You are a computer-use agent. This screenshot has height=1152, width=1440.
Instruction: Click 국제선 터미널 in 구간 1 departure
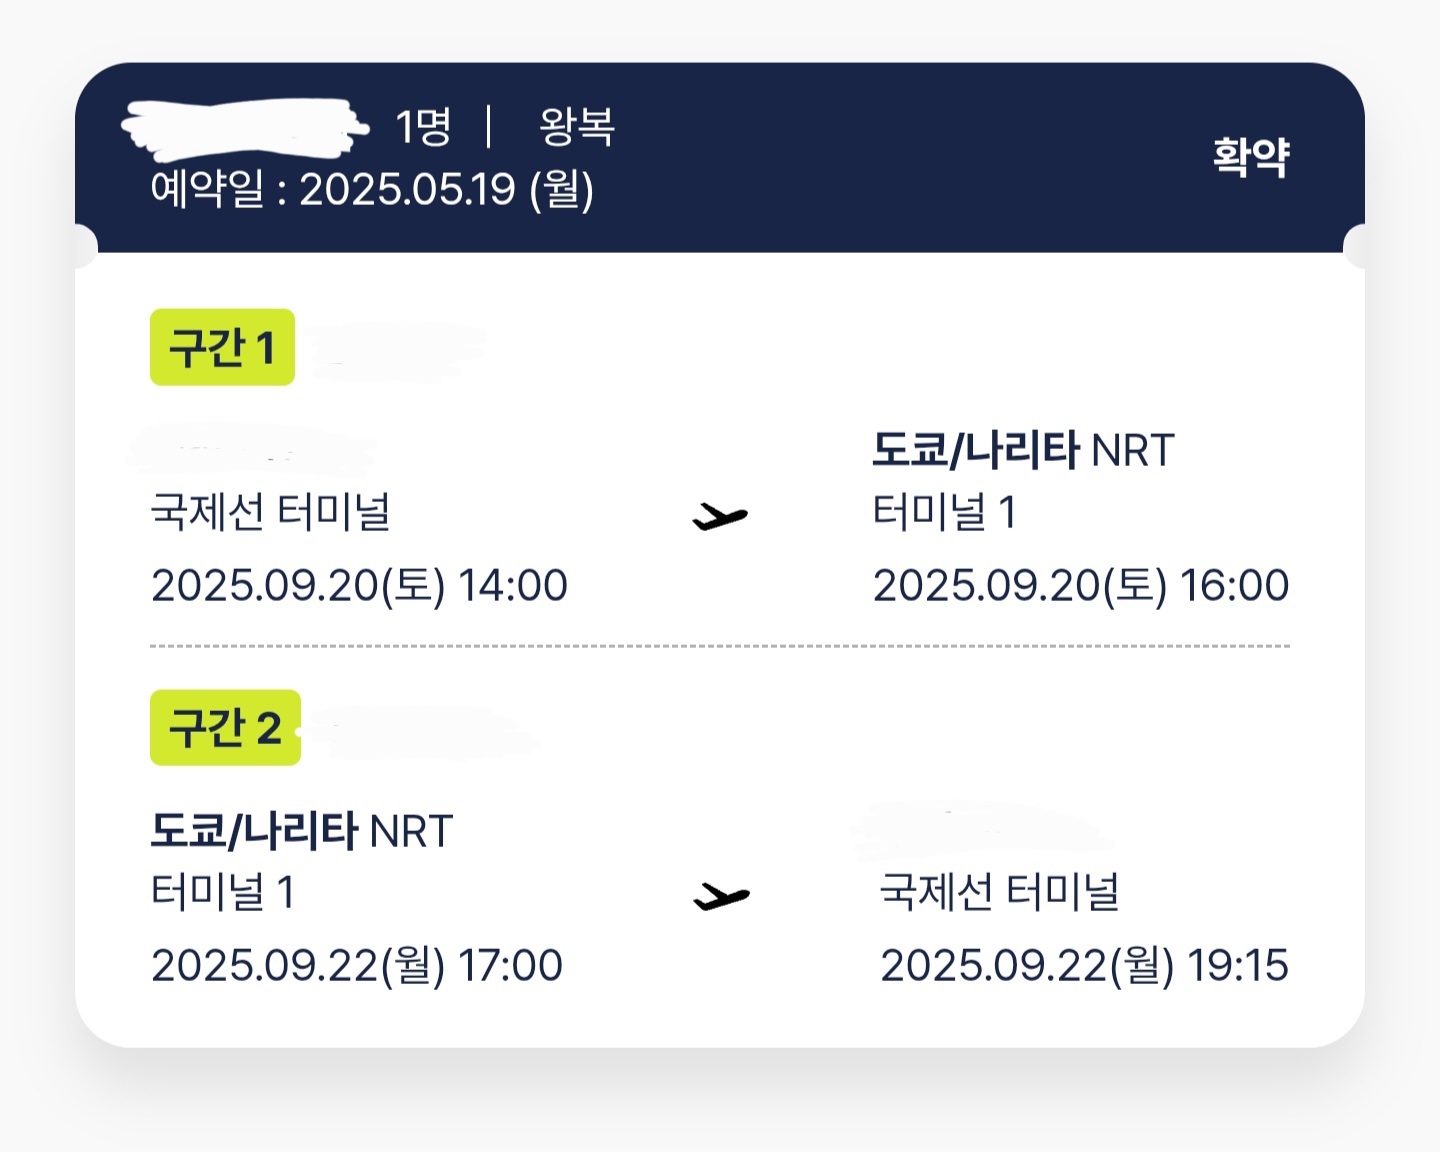point(270,511)
